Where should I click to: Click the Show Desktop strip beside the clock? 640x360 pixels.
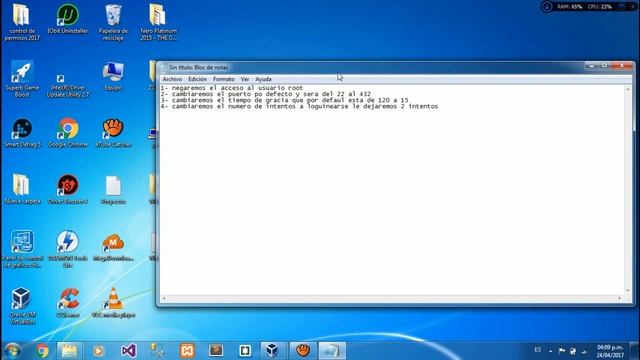(635, 351)
